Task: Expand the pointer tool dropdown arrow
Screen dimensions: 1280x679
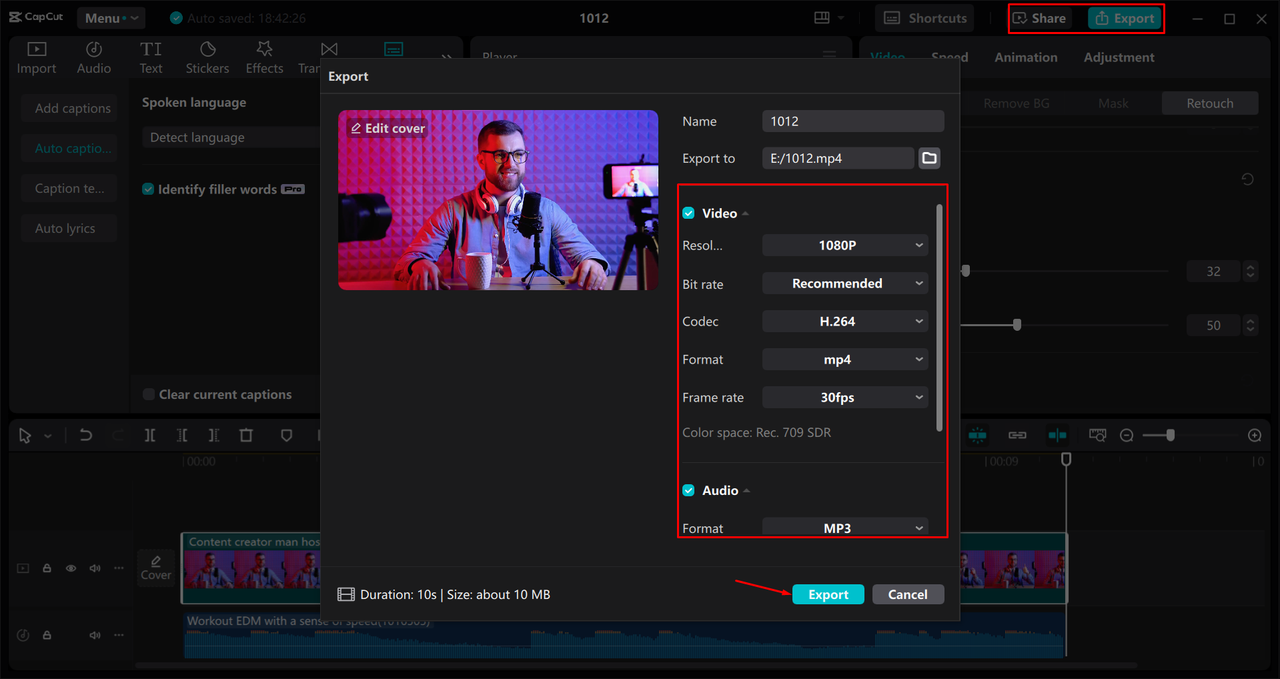Action: pyautogui.click(x=48, y=435)
